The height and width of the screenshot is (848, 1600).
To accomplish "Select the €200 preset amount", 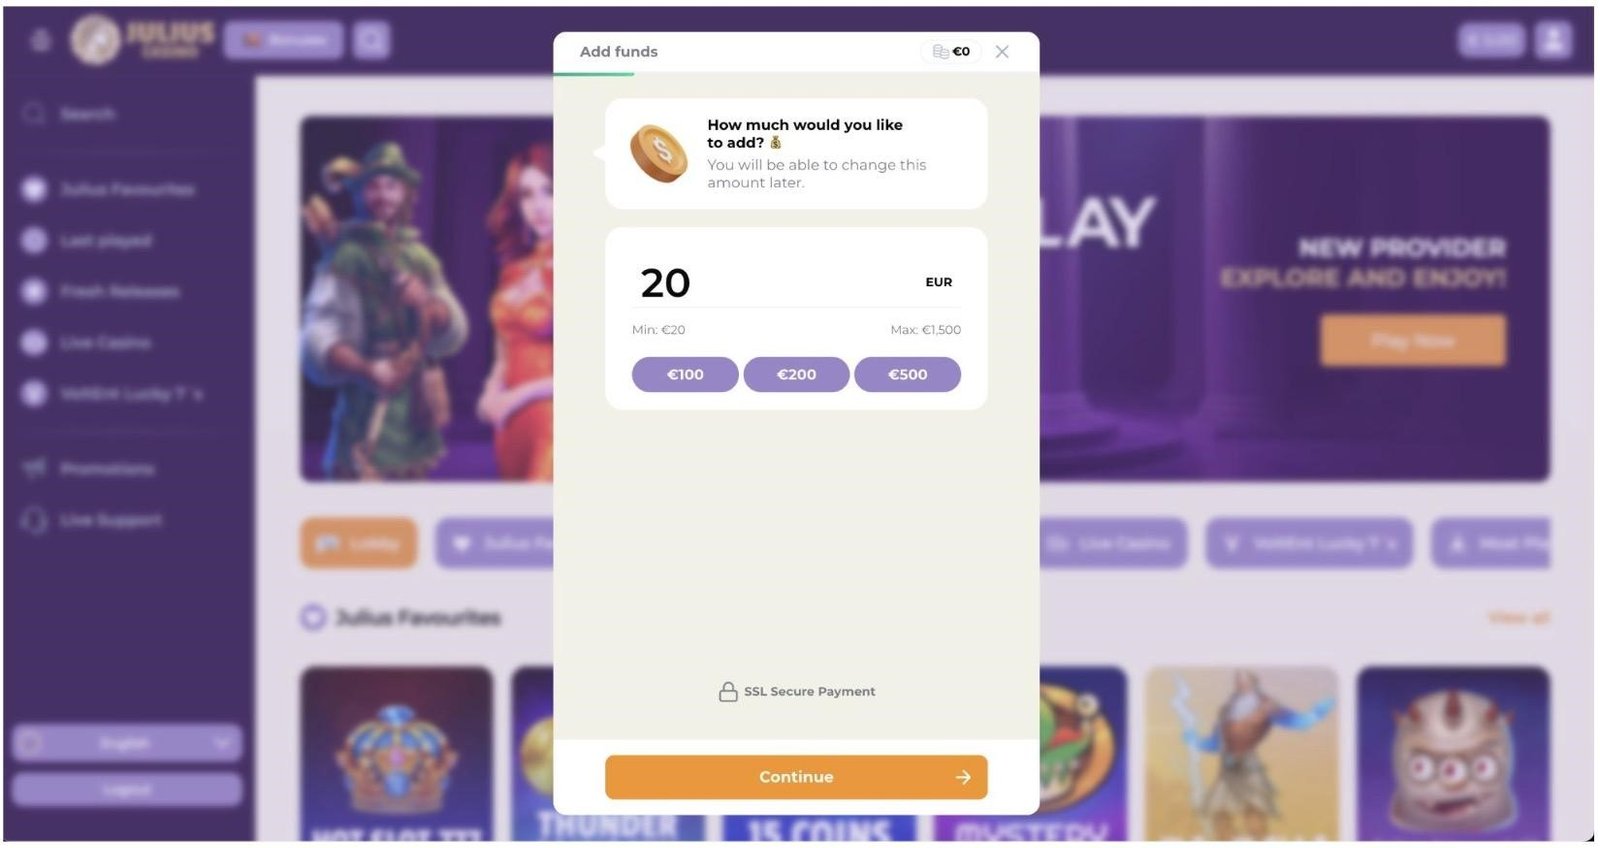I will point(796,374).
